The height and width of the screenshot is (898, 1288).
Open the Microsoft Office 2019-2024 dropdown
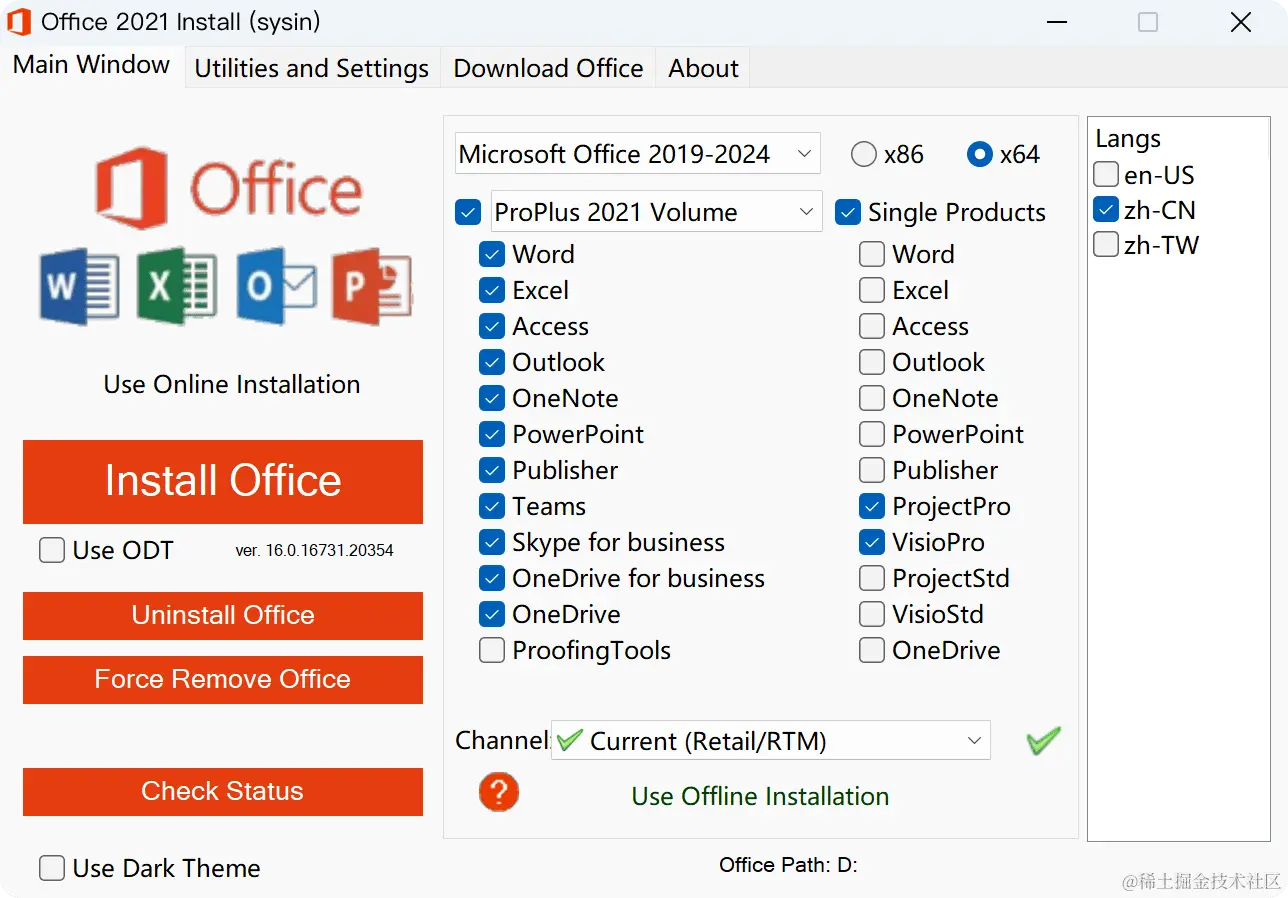805,153
